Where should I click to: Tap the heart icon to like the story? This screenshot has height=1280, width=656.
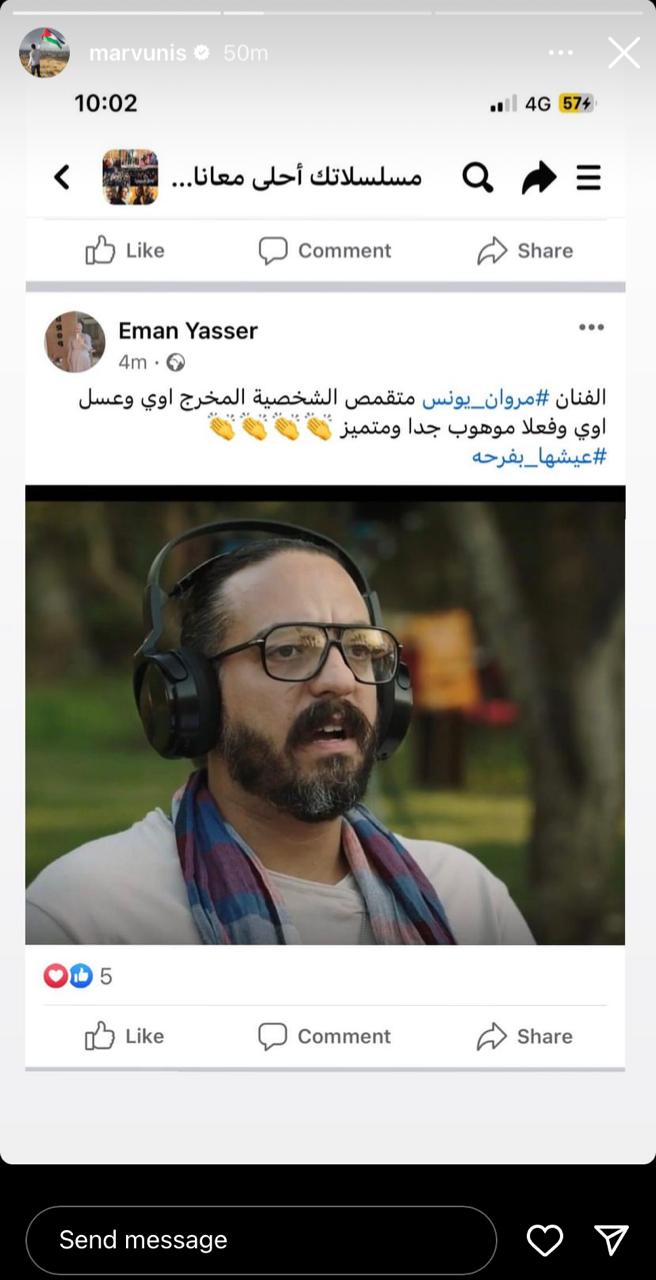tap(544, 1240)
